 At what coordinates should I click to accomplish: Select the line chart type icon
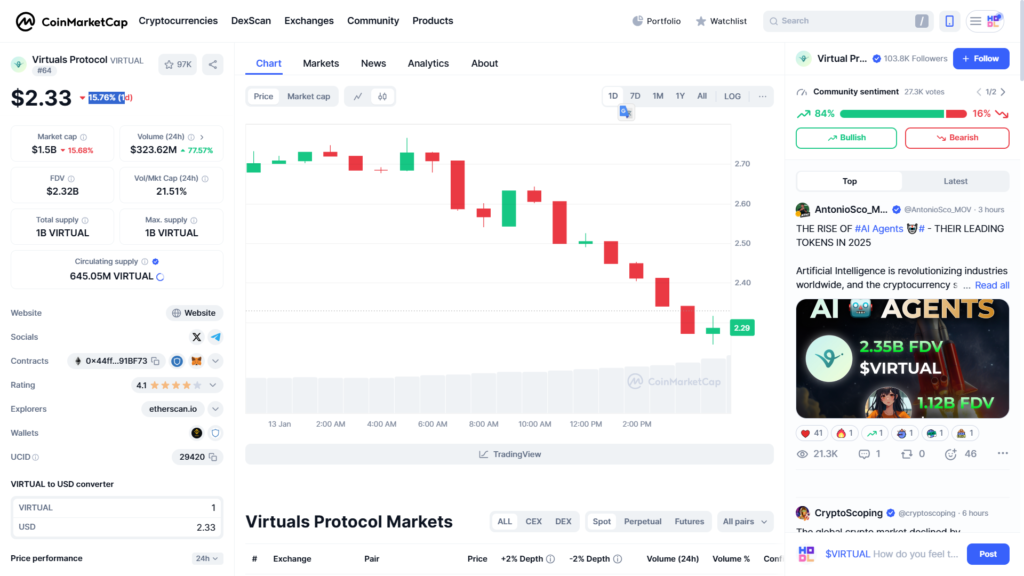pyautogui.click(x=357, y=97)
